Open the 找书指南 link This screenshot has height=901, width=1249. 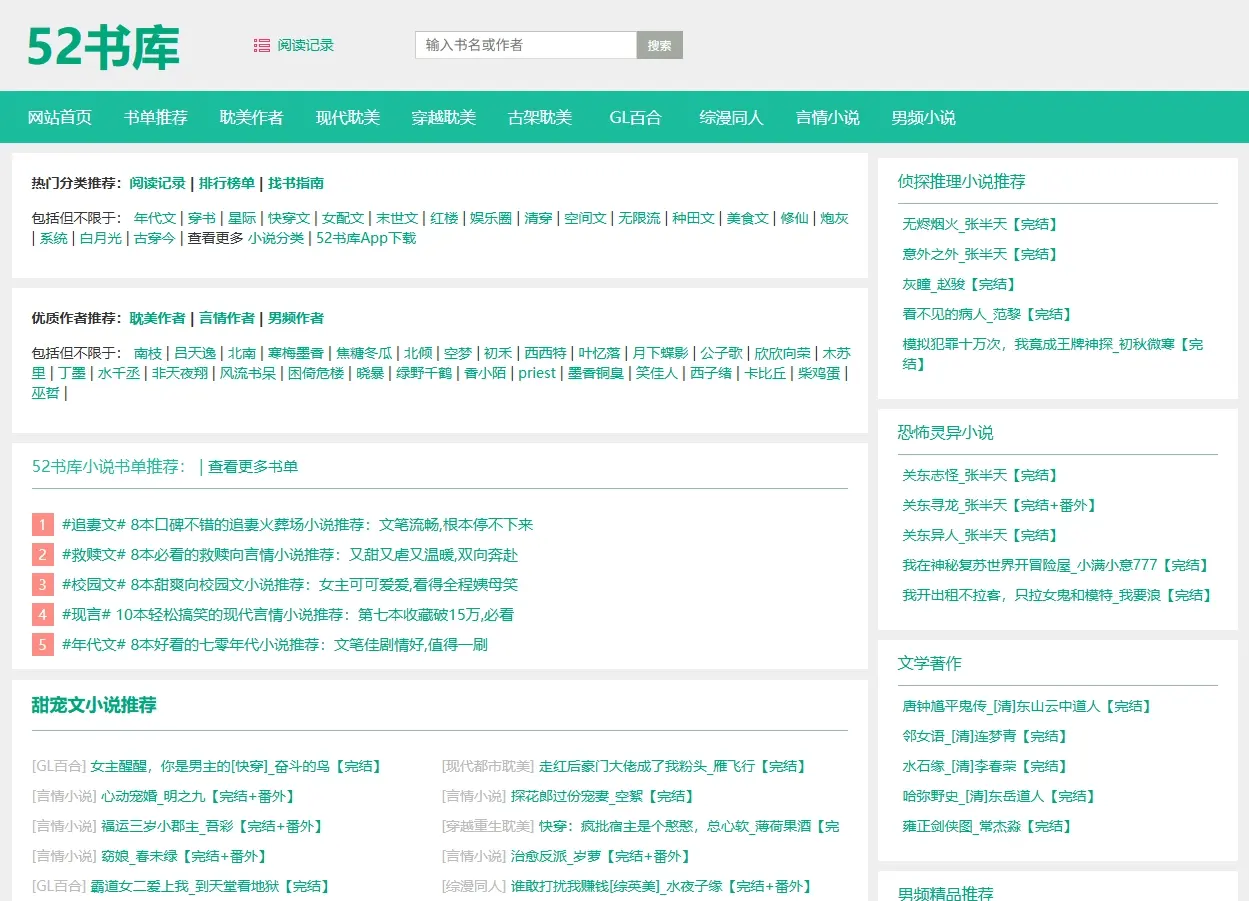point(296,183)
